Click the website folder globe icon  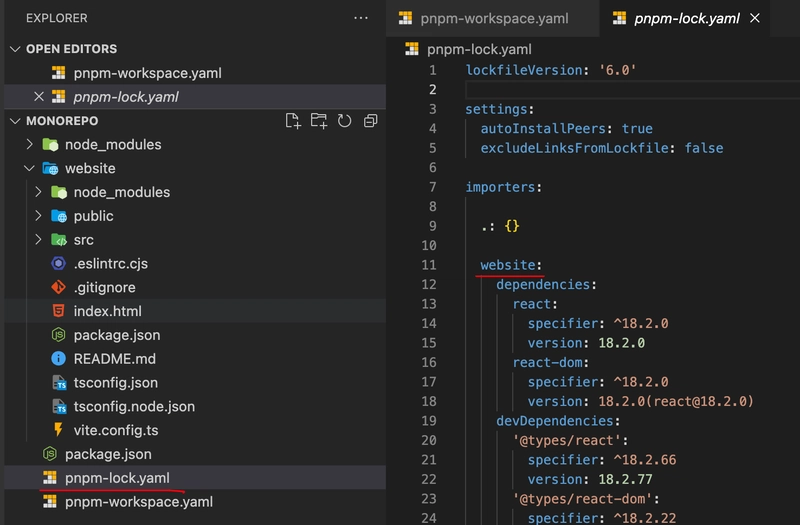tap(50, 168)
